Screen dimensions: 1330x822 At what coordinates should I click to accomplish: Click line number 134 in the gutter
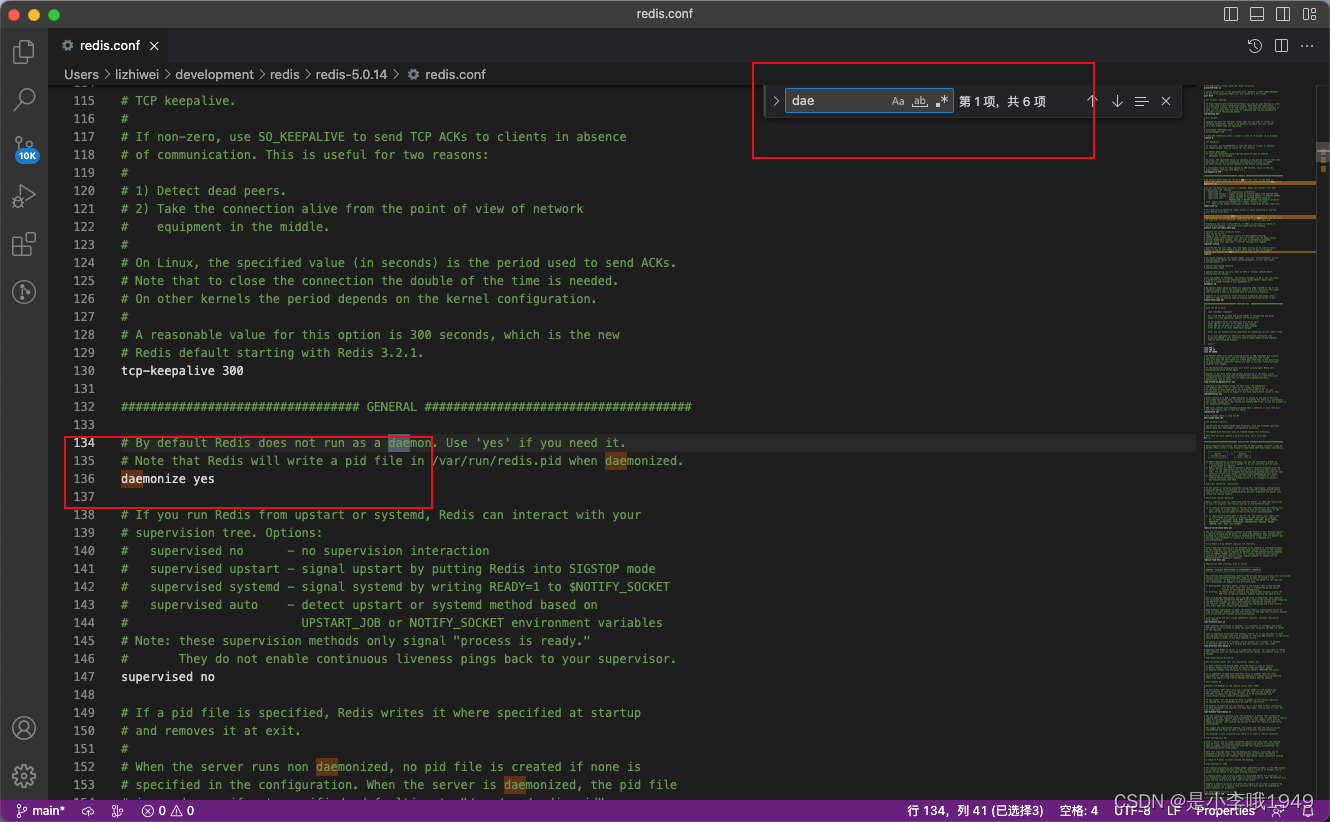click(85, 443)
